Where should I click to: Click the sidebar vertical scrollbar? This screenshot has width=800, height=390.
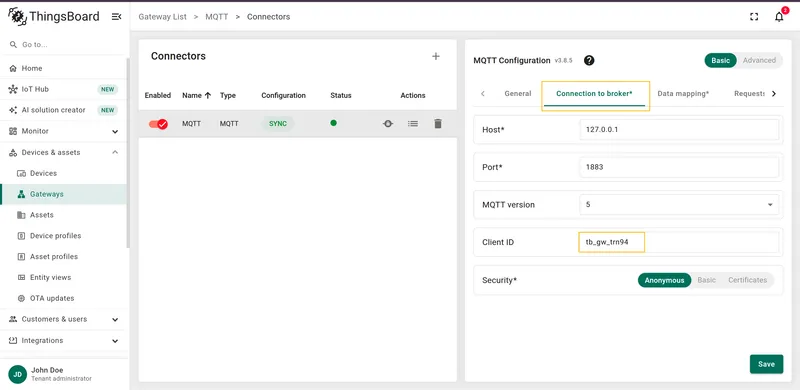[x=128, y=153]
